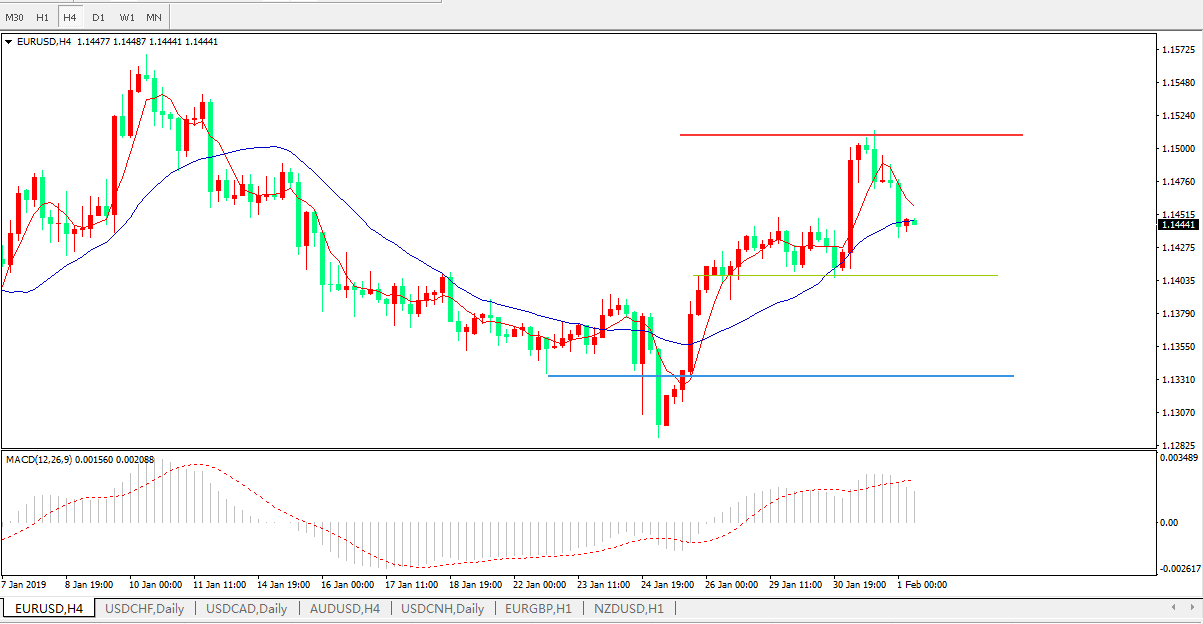Expand the EURUSD,H4 chart title triangle

coord(9,42)
